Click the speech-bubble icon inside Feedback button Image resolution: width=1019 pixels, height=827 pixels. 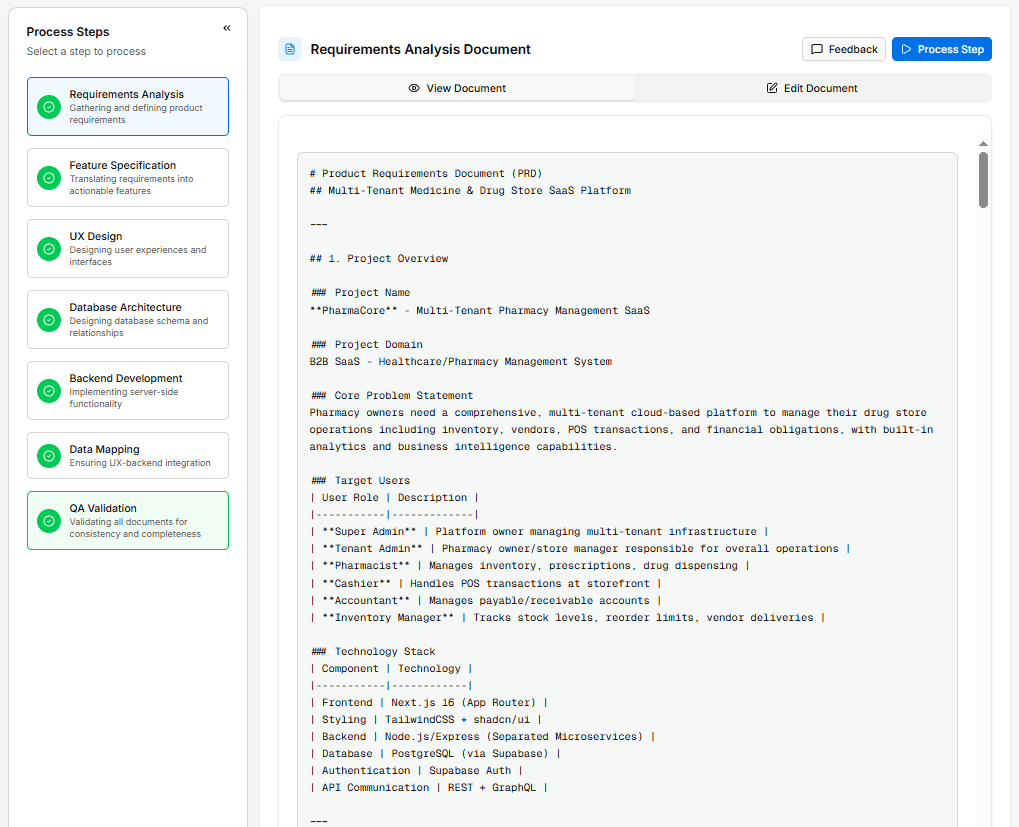817,48
